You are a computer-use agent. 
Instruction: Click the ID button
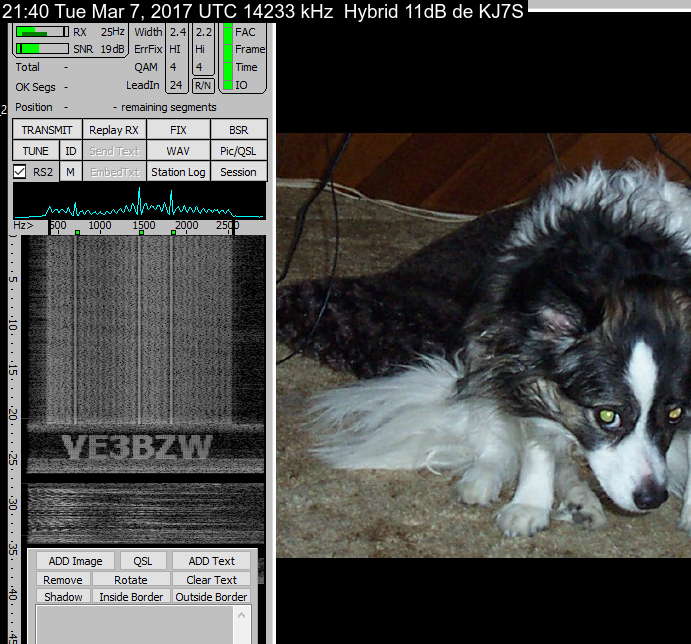[71, 151]
